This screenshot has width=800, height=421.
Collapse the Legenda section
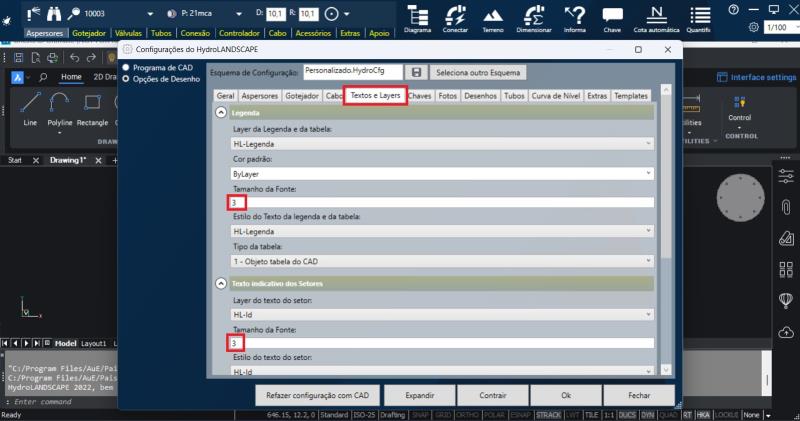[x=221, y=114]
